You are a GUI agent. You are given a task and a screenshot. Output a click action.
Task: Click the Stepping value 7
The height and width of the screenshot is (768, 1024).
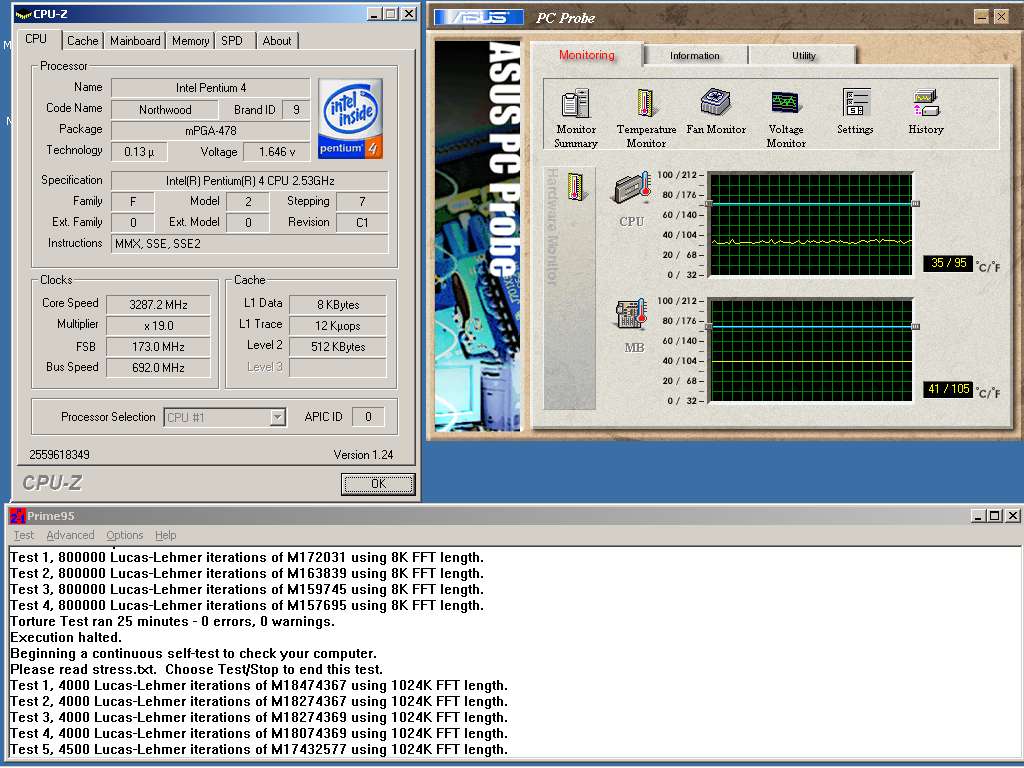click(x=362, y=201)
